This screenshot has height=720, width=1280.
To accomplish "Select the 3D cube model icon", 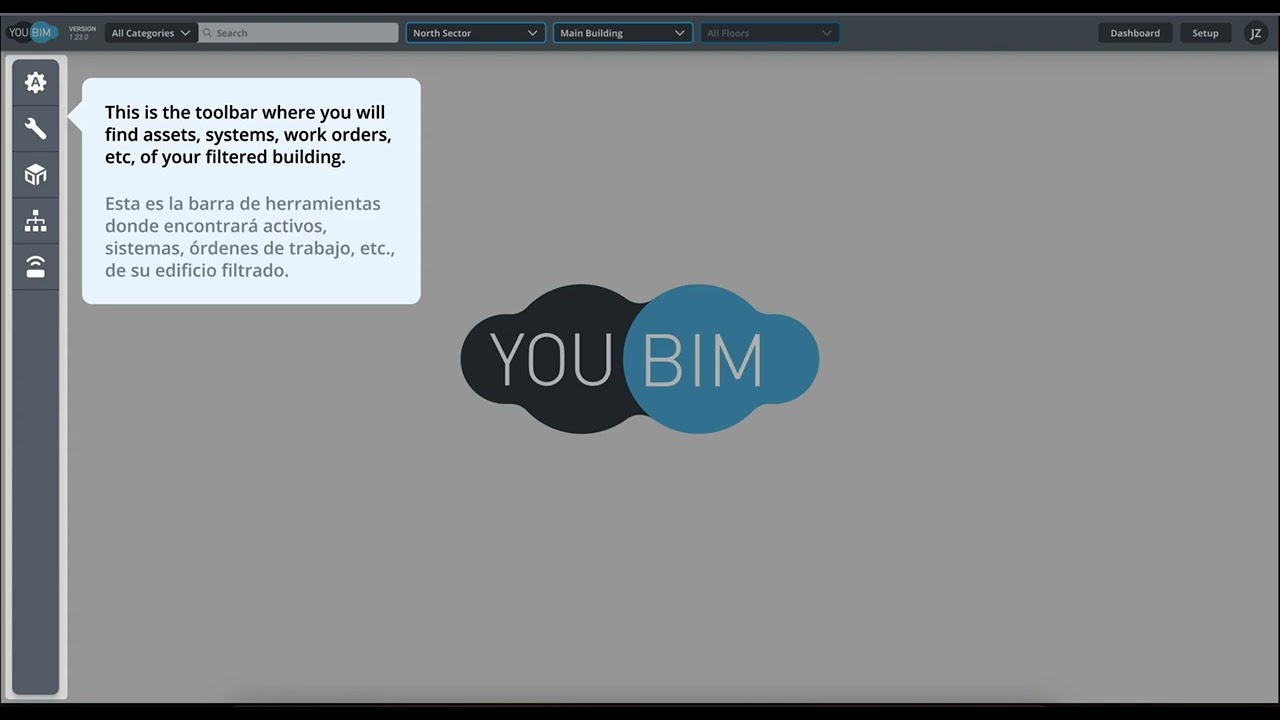I will click(x=36, y=175).
